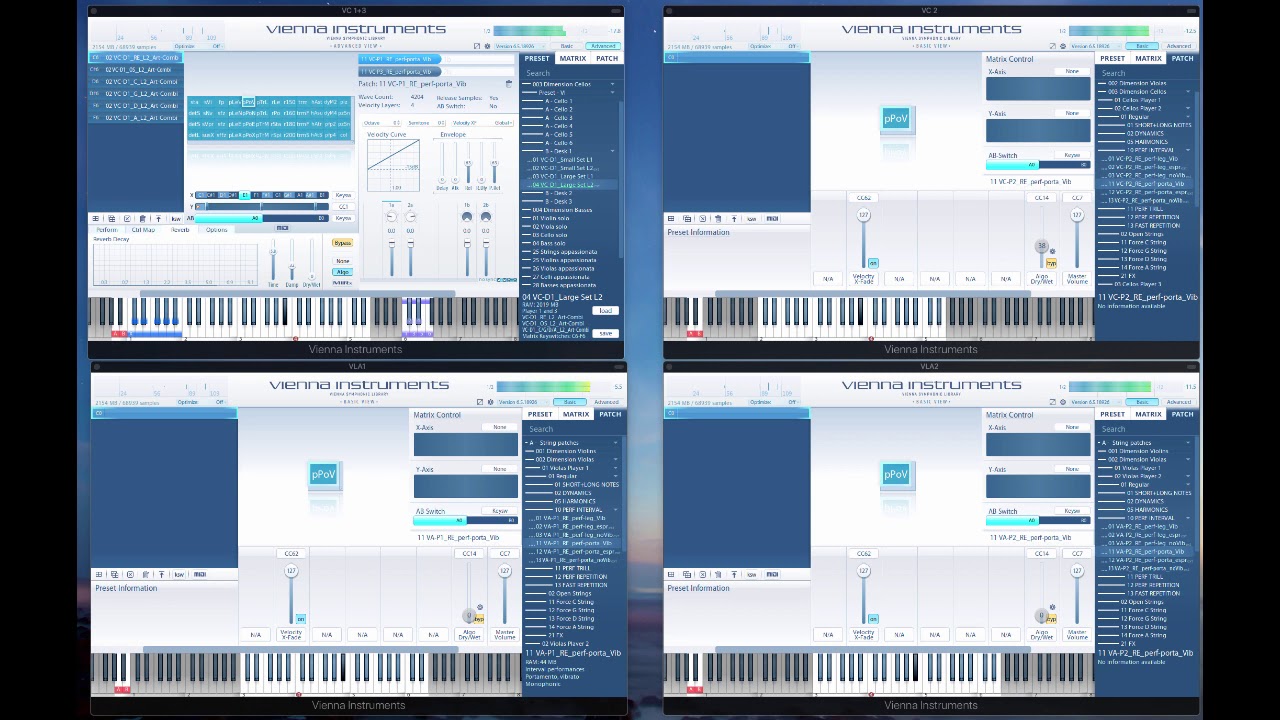Toggle Velocity X-Fade on in VC 2
Image resolution: width=1280 pixels, height=720 pixels.
[873, 263]
